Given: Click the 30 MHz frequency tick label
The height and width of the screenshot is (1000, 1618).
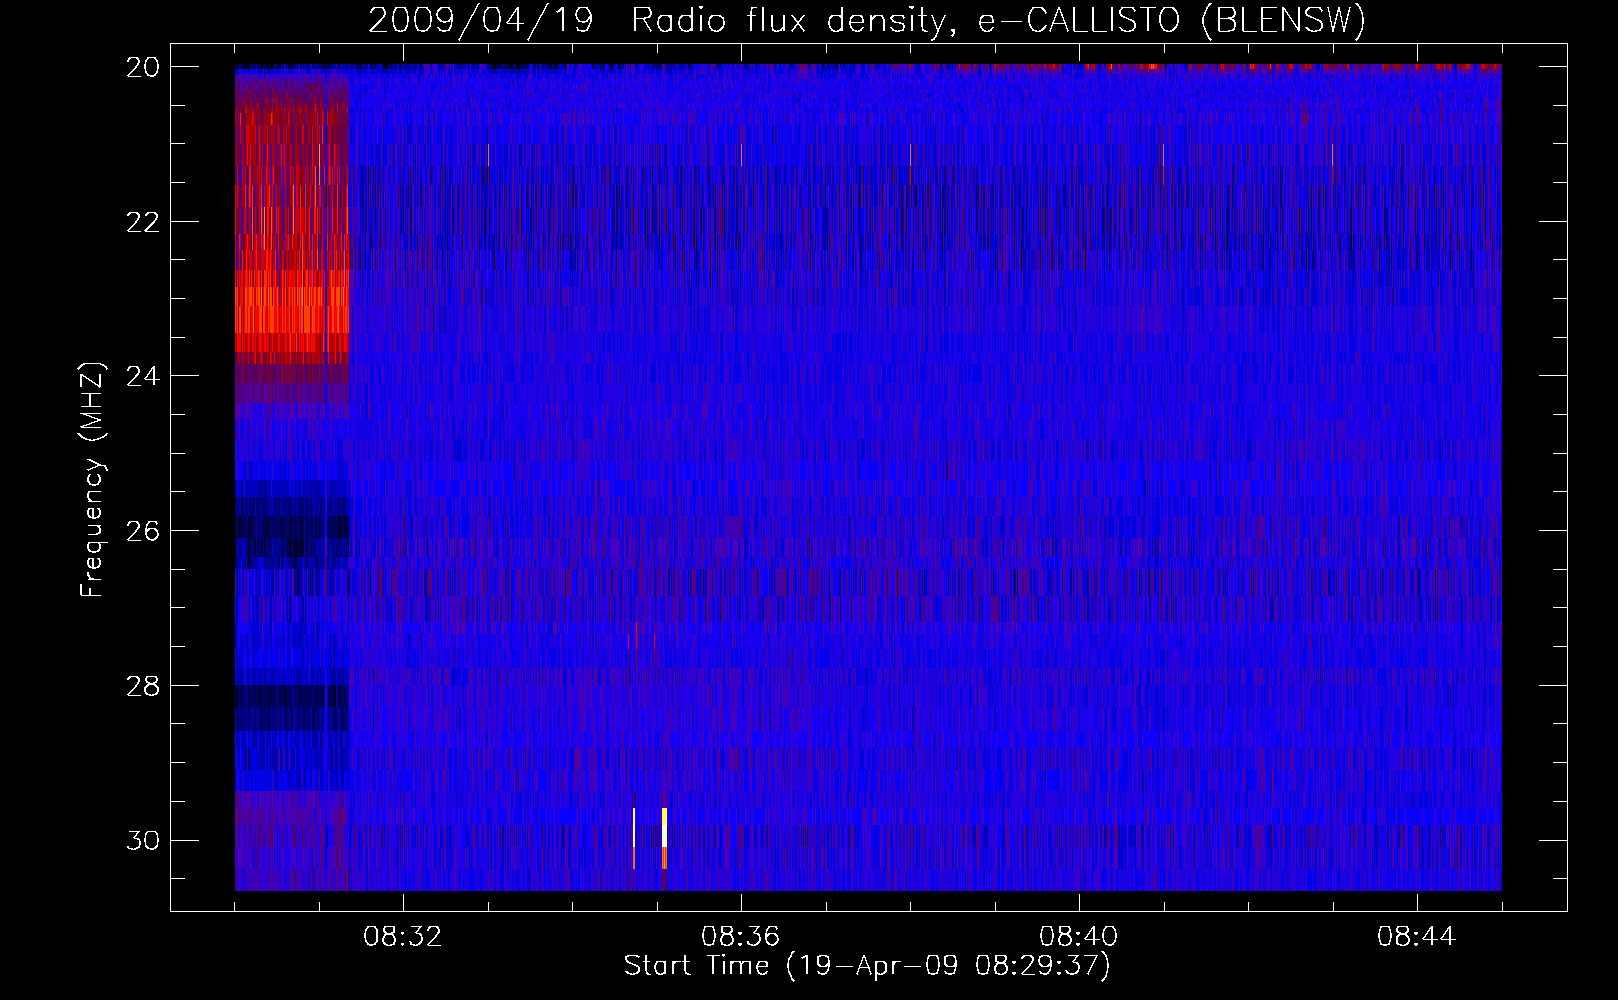Looking at the screenshot, I should click(143, 840).
